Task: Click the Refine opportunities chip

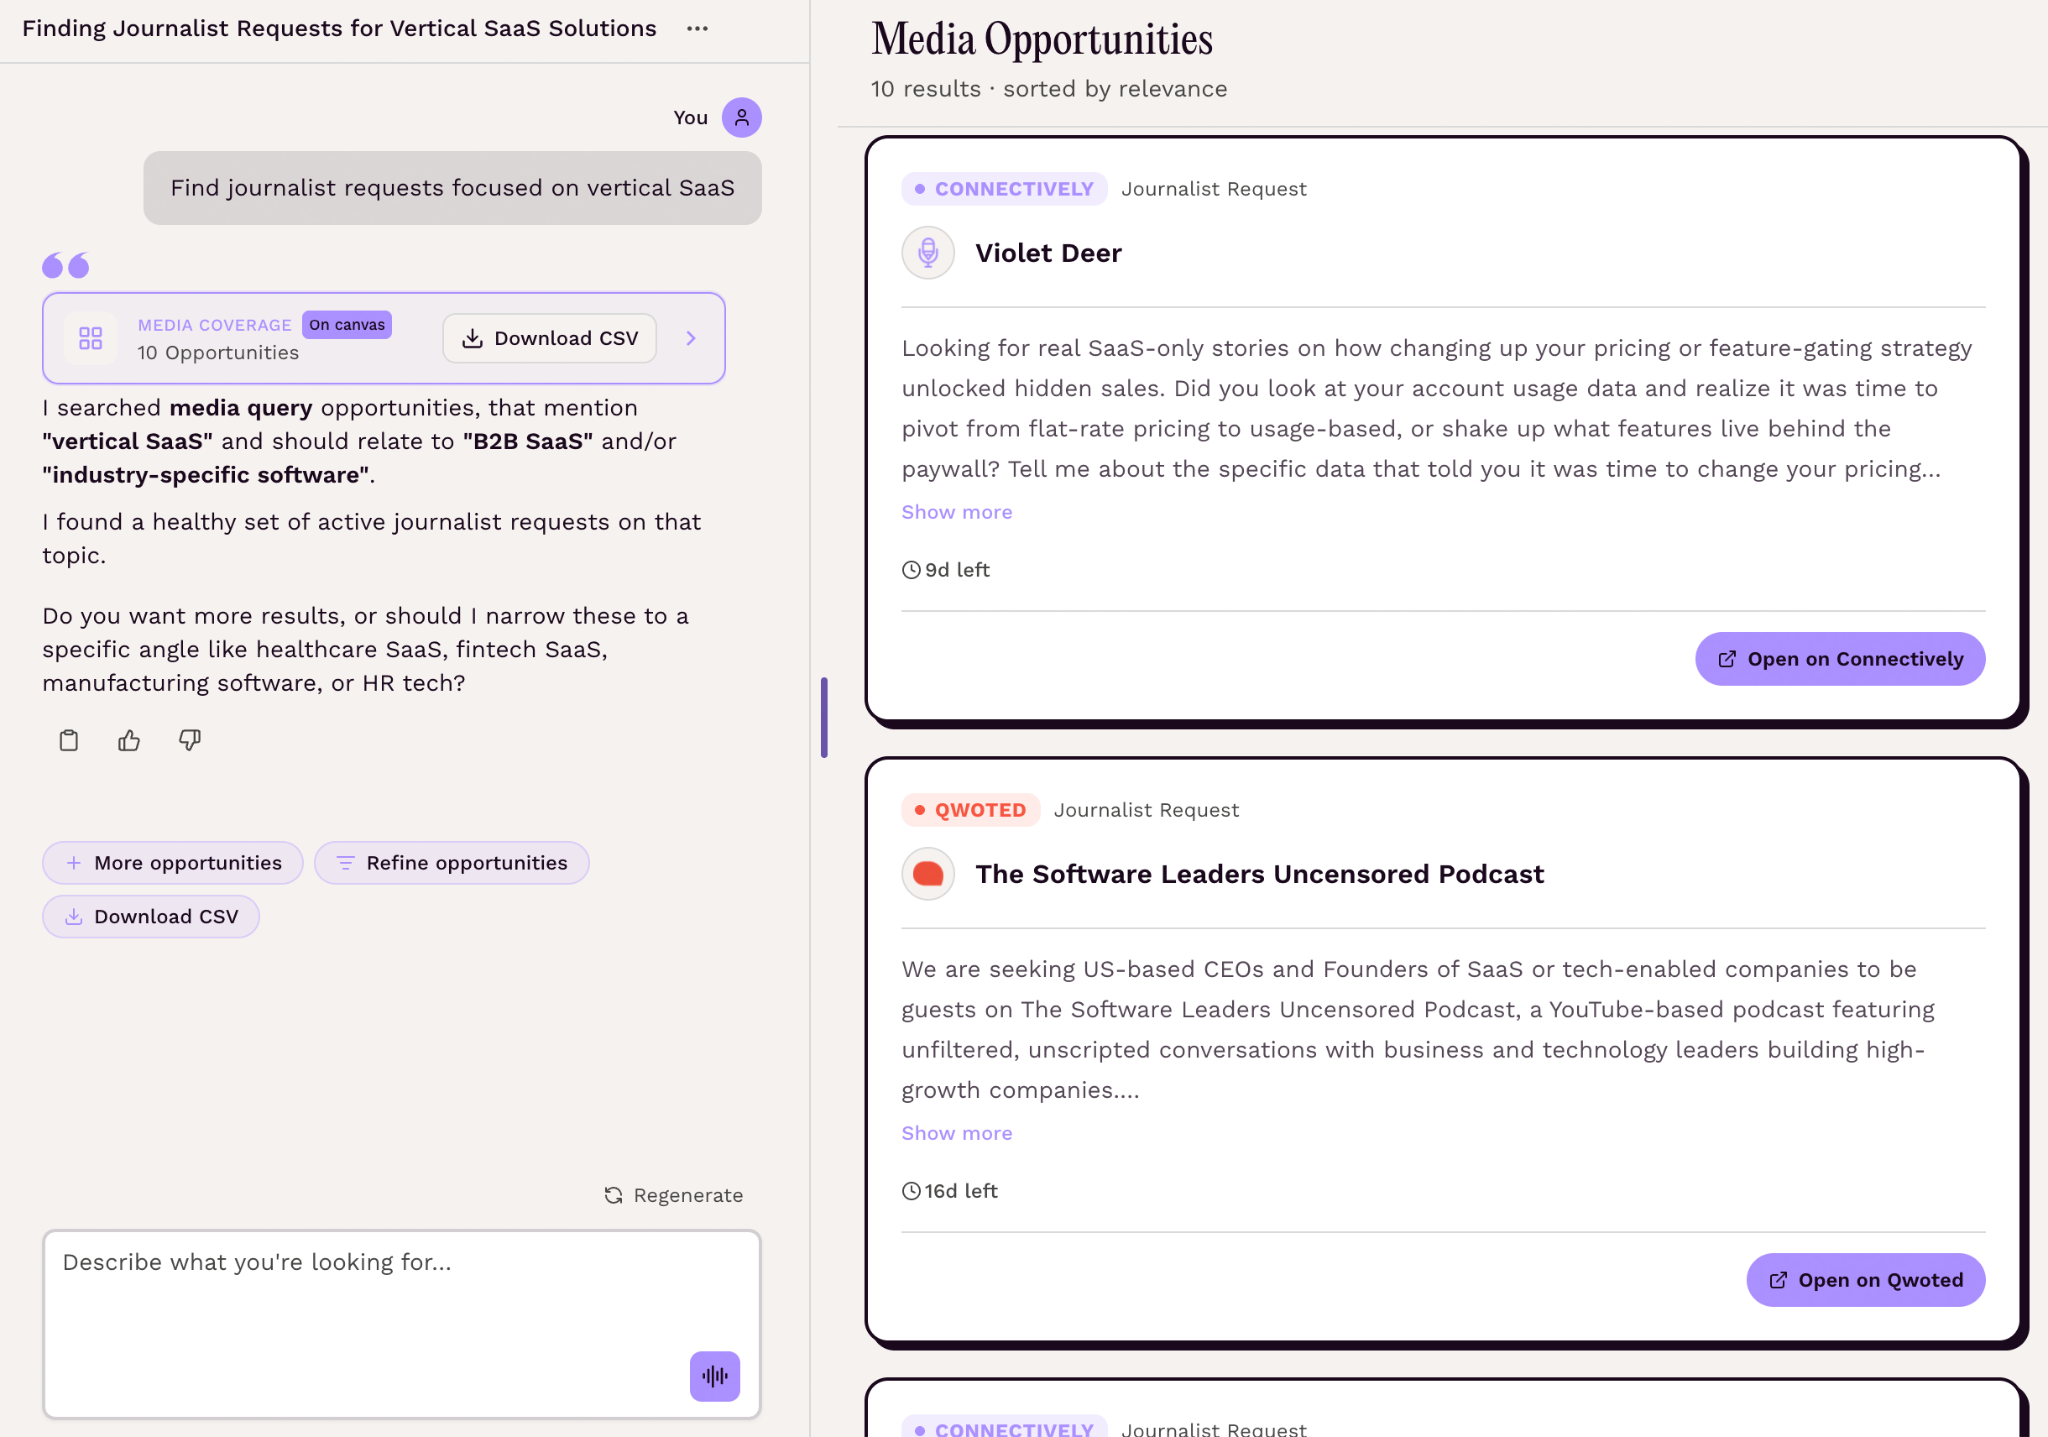Action: 452,863
